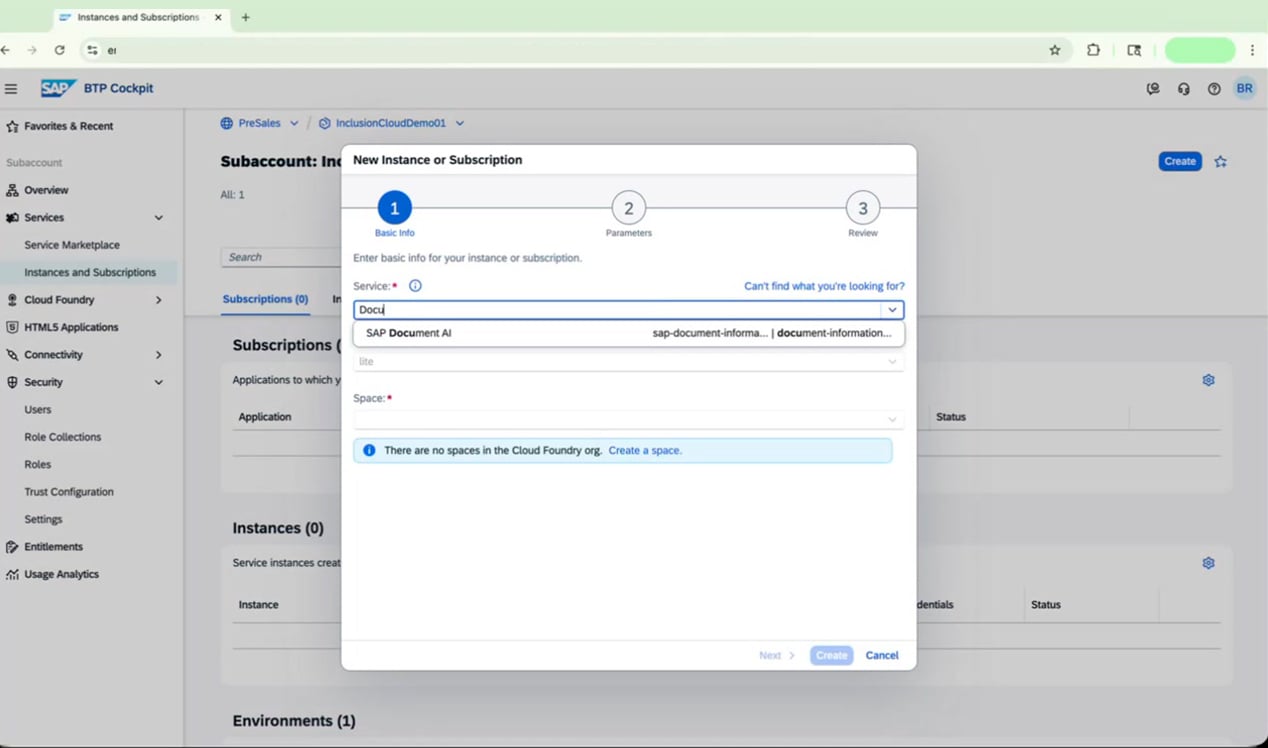Collapse the Services section chevron
Image resolution: width=1268 pixels, height=748 pixels.
point(158,217)
